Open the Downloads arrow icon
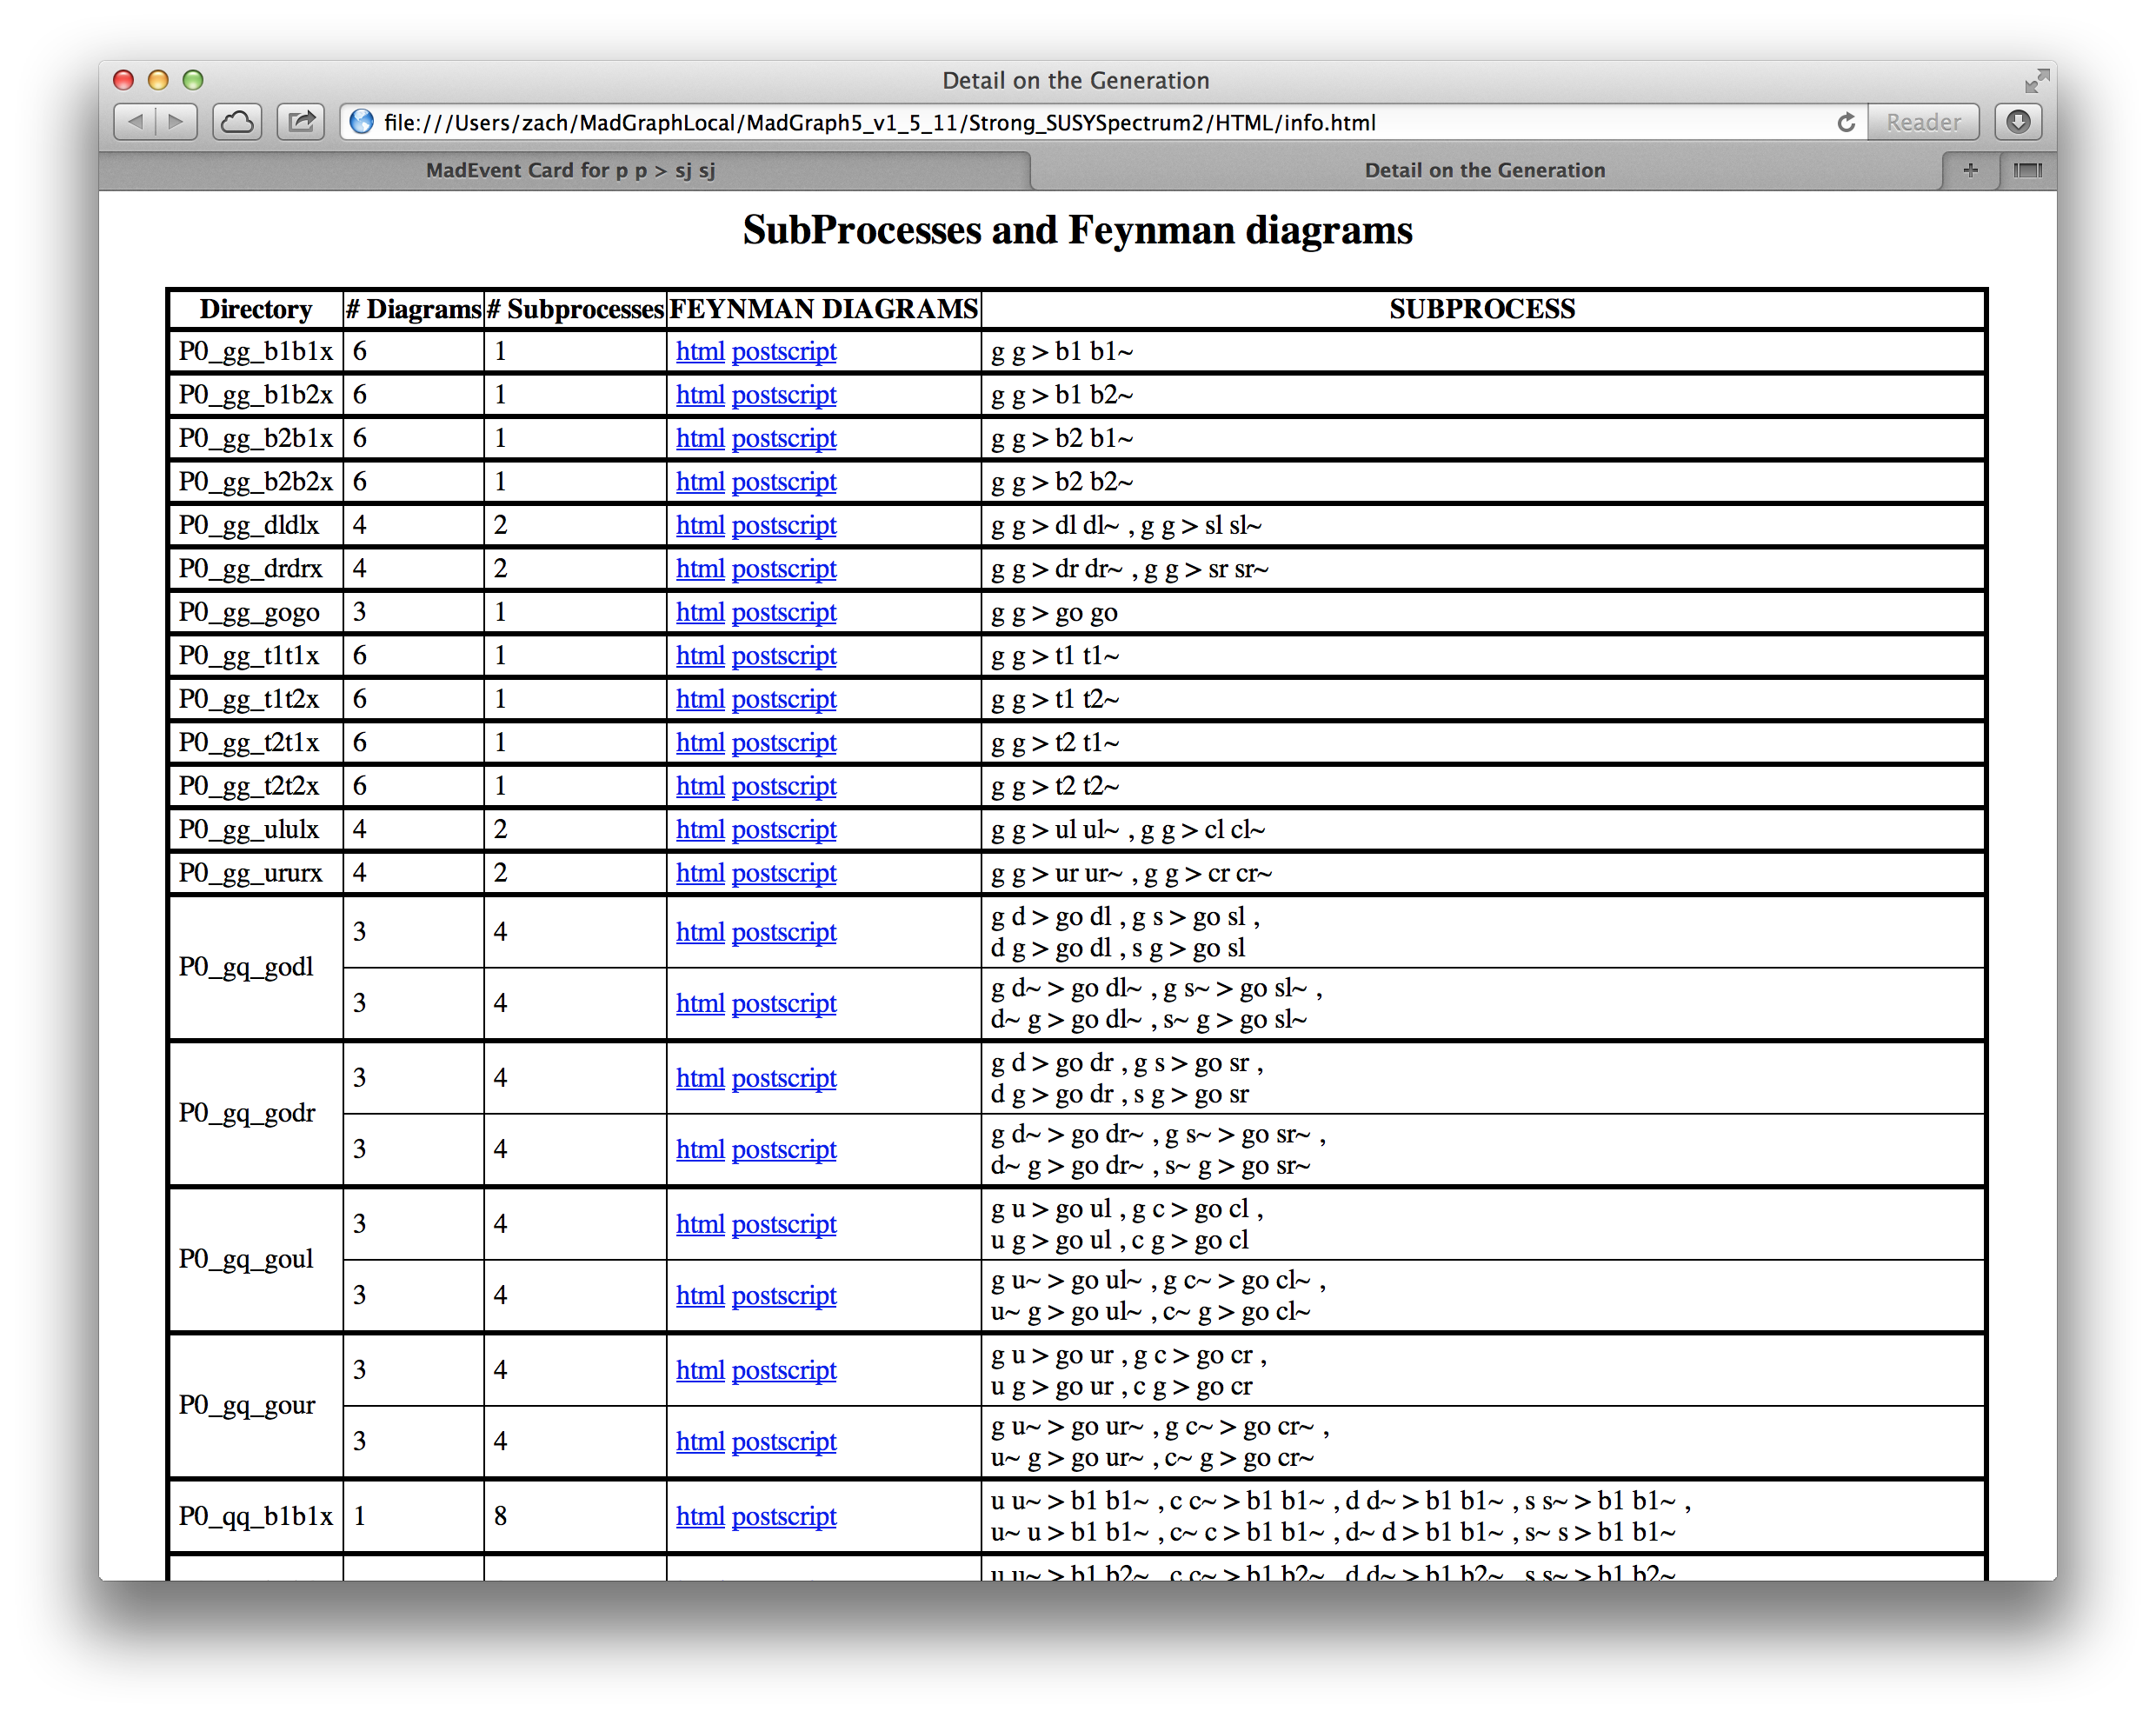Screen dimensions: 2156x1718 click(2017, 122)
